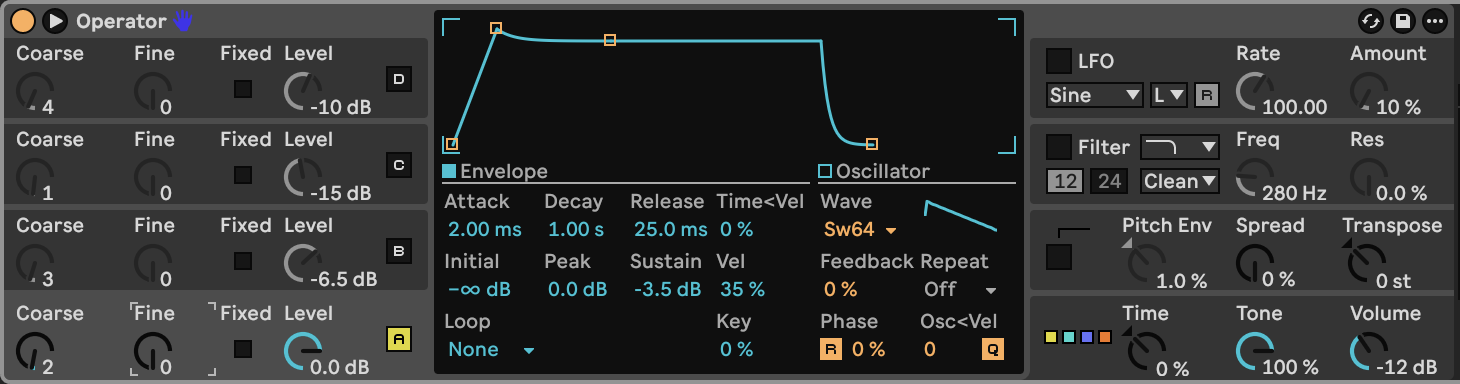Open the LFO Sine waveform dropdown
The image size is (1460, 384).
(1094, 95)
